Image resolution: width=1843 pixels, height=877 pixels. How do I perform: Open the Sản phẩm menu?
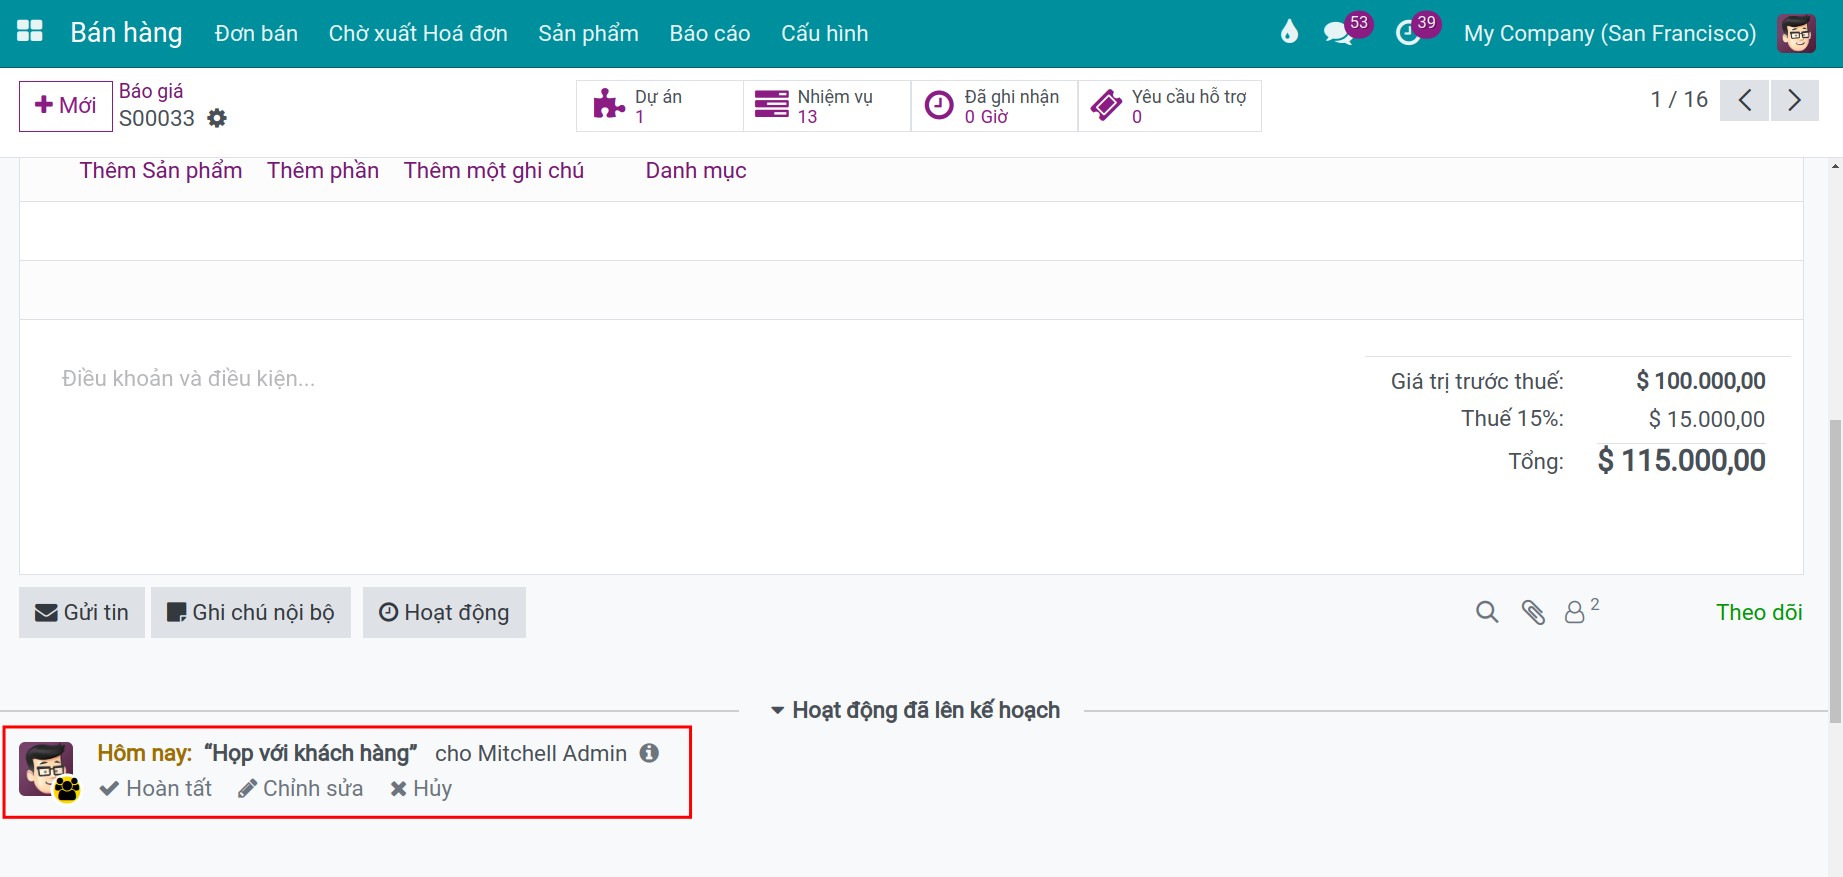(588, 33)
